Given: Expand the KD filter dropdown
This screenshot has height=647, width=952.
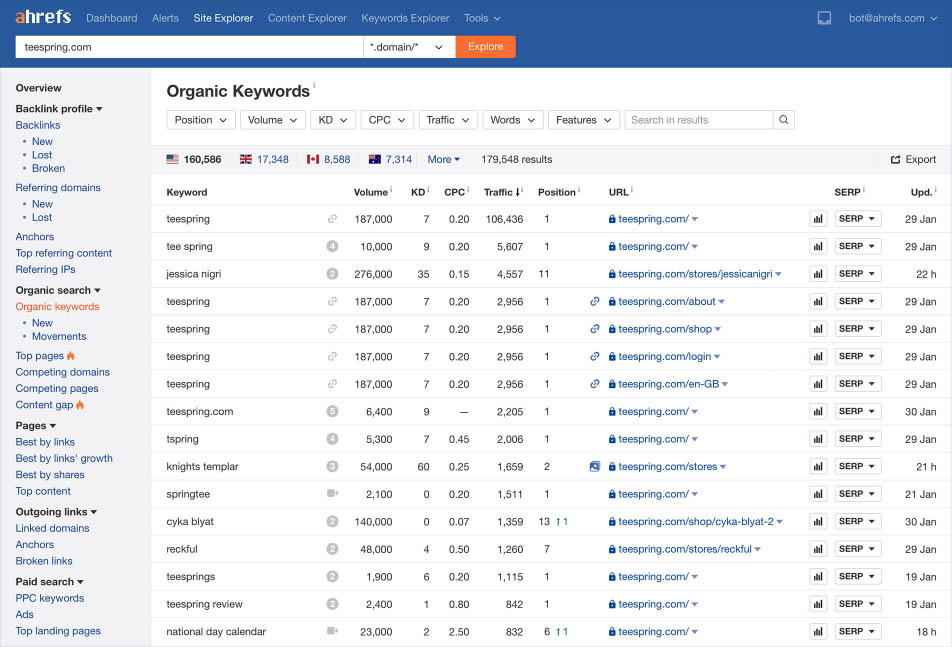Looking at the screenshot, I should pos(332,120).
